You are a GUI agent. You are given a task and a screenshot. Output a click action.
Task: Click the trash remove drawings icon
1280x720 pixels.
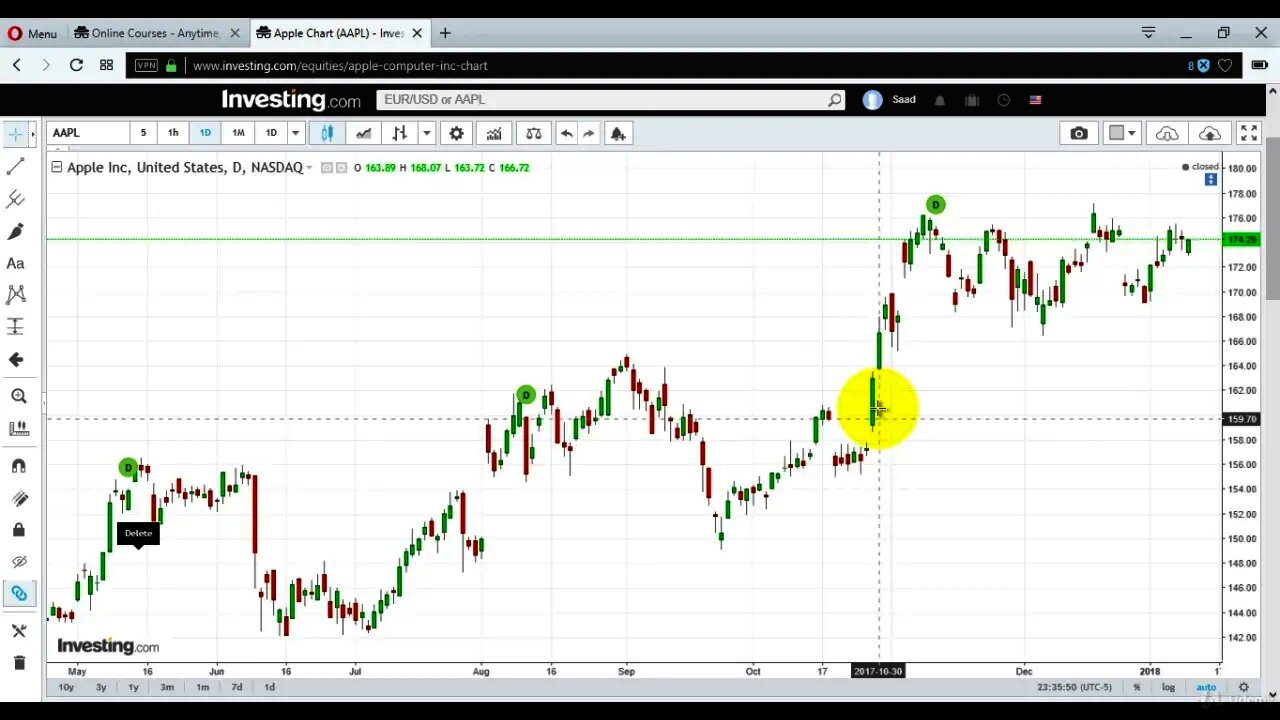point(18,662)
